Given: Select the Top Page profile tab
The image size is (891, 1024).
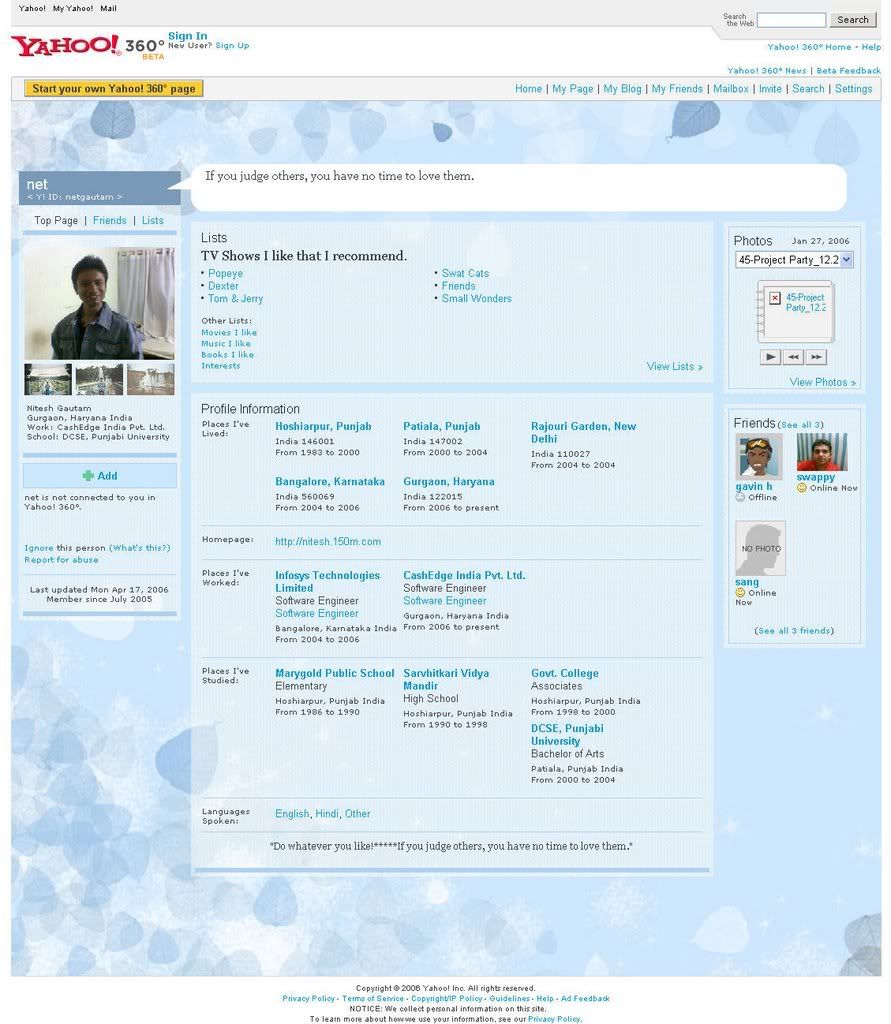Looking at the screenshot, I should (56, 221).
